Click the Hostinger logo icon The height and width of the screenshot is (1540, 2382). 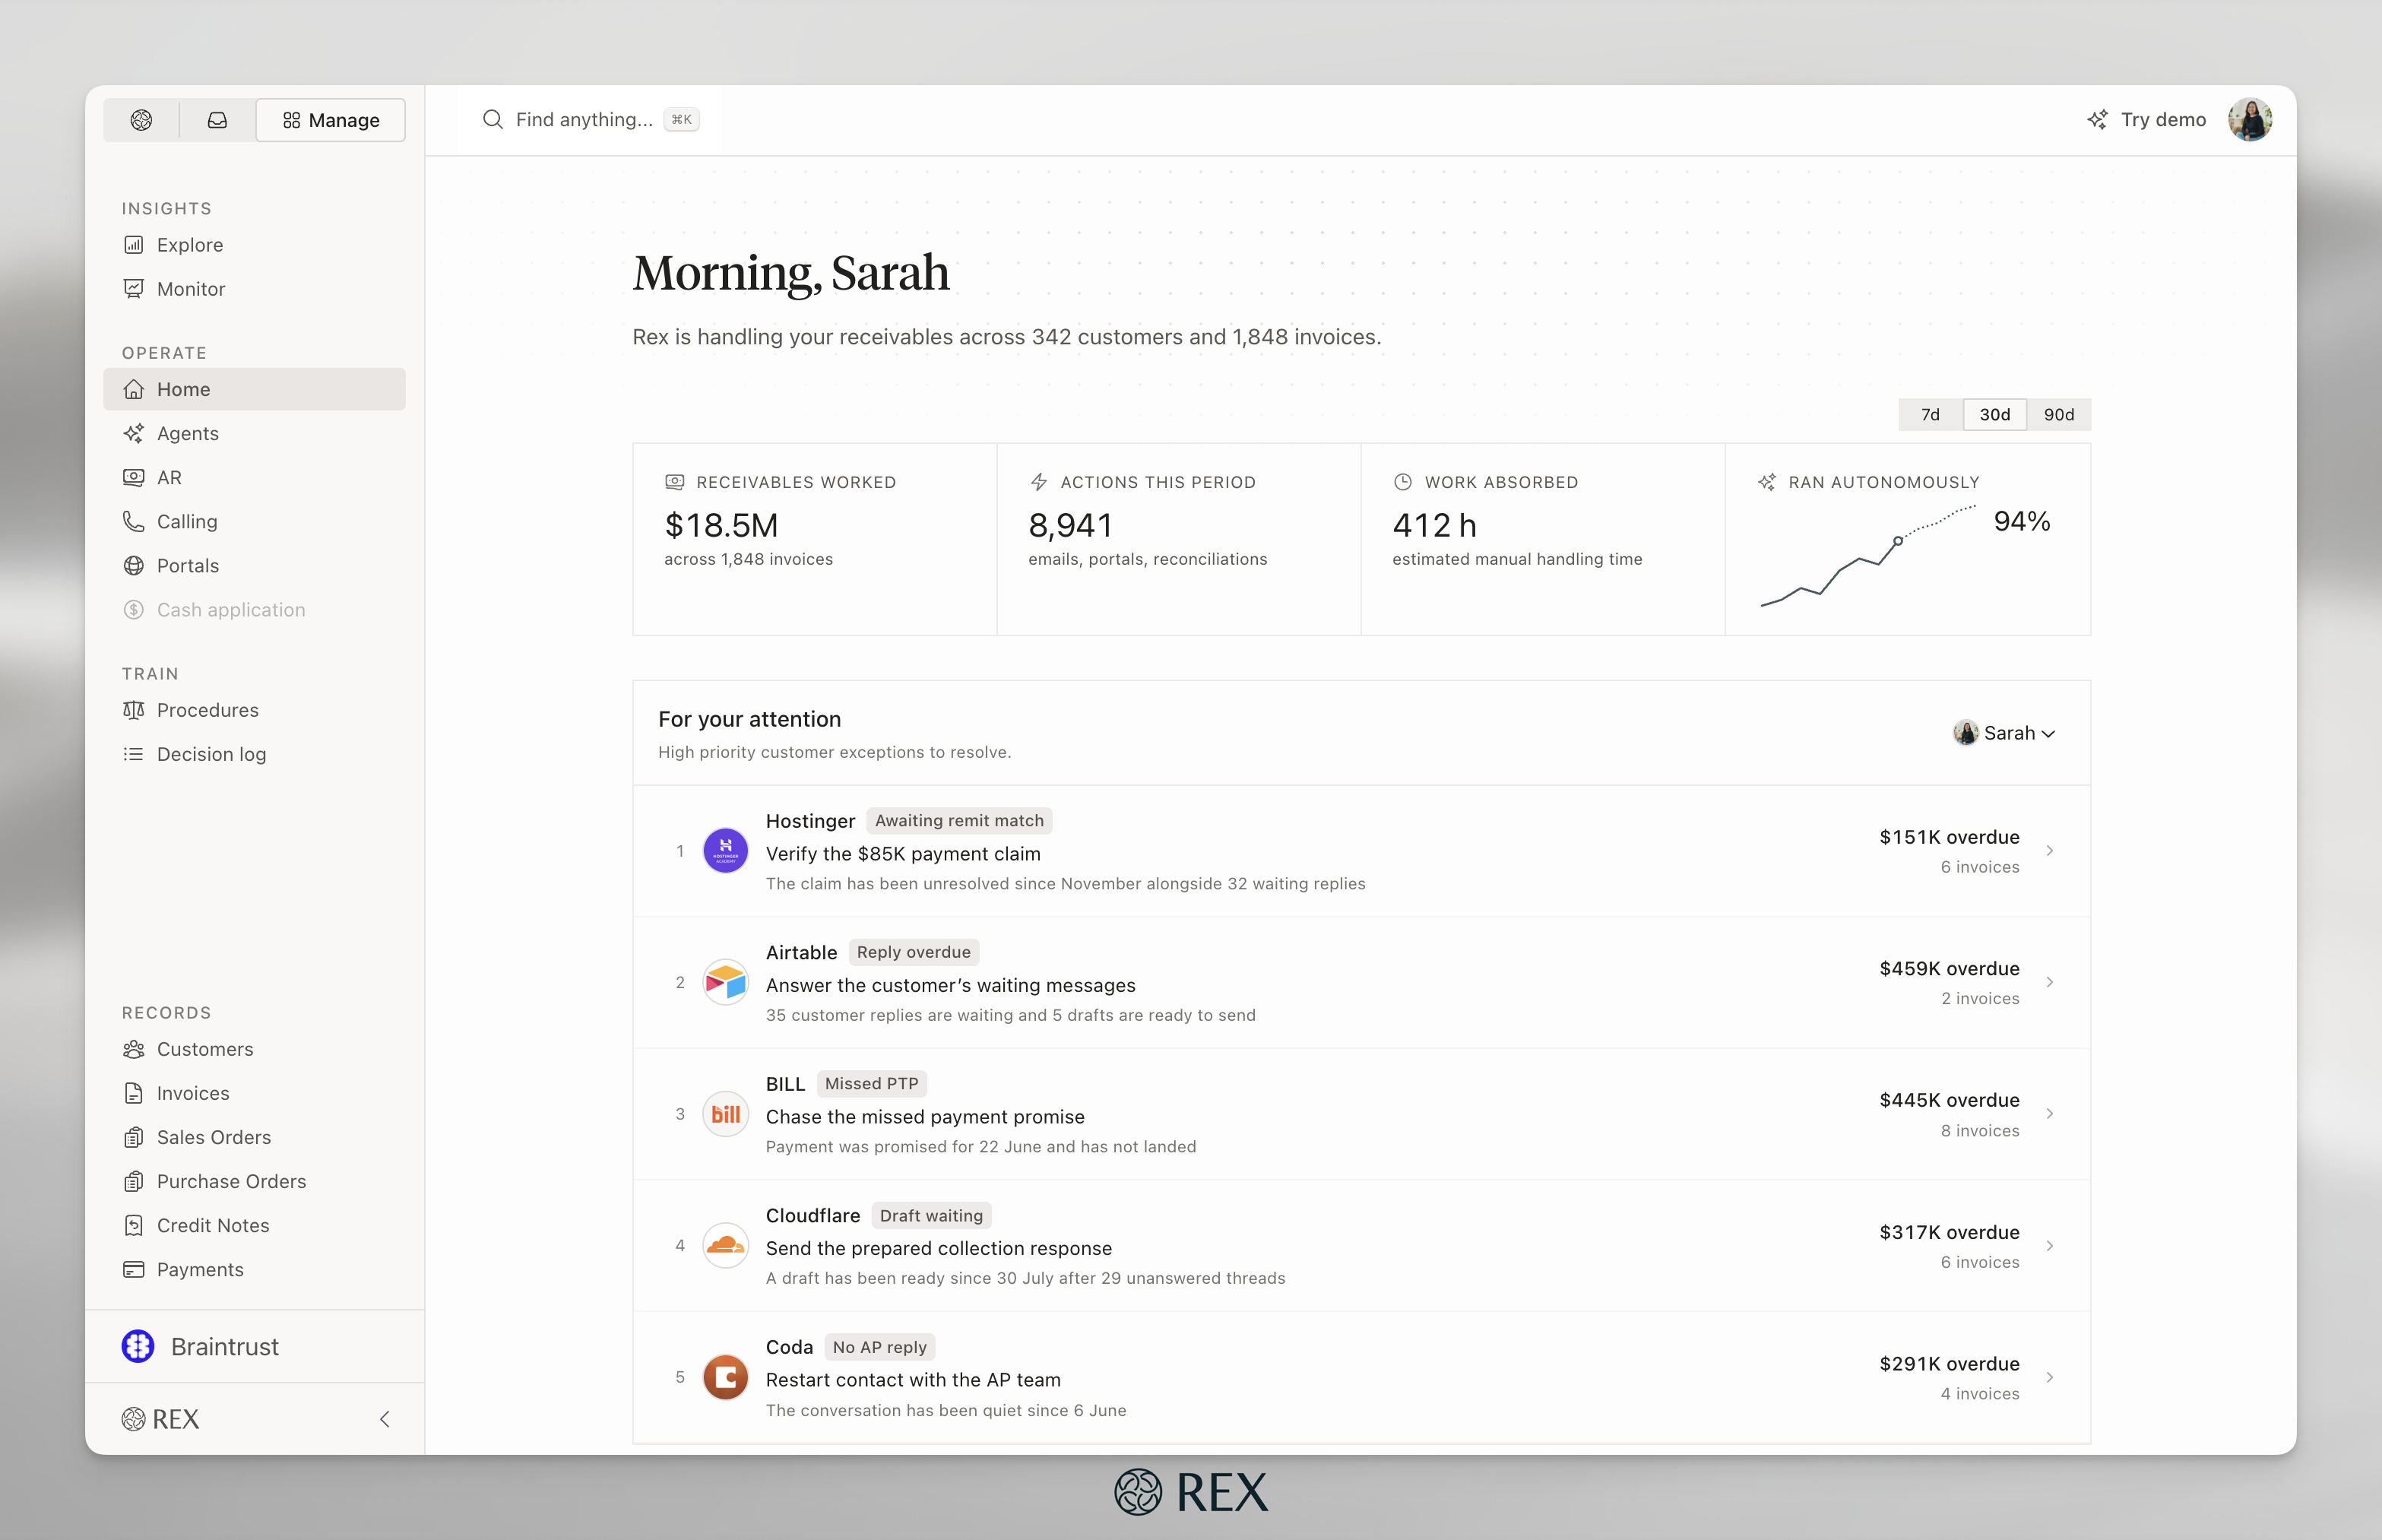[725, 851]
